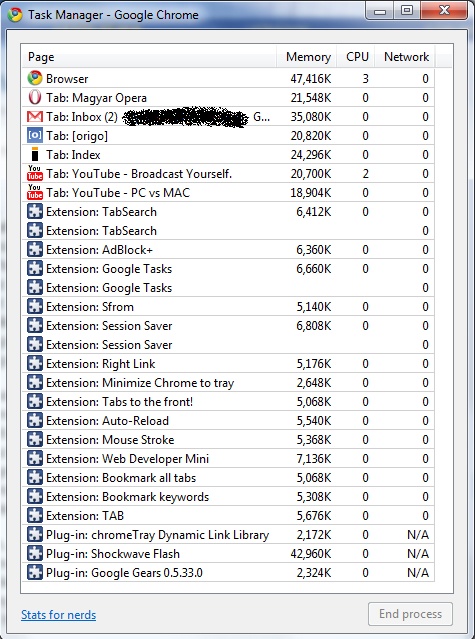Click puzzle icon beside Extension: AdBlock+

[x=35, y=249]
